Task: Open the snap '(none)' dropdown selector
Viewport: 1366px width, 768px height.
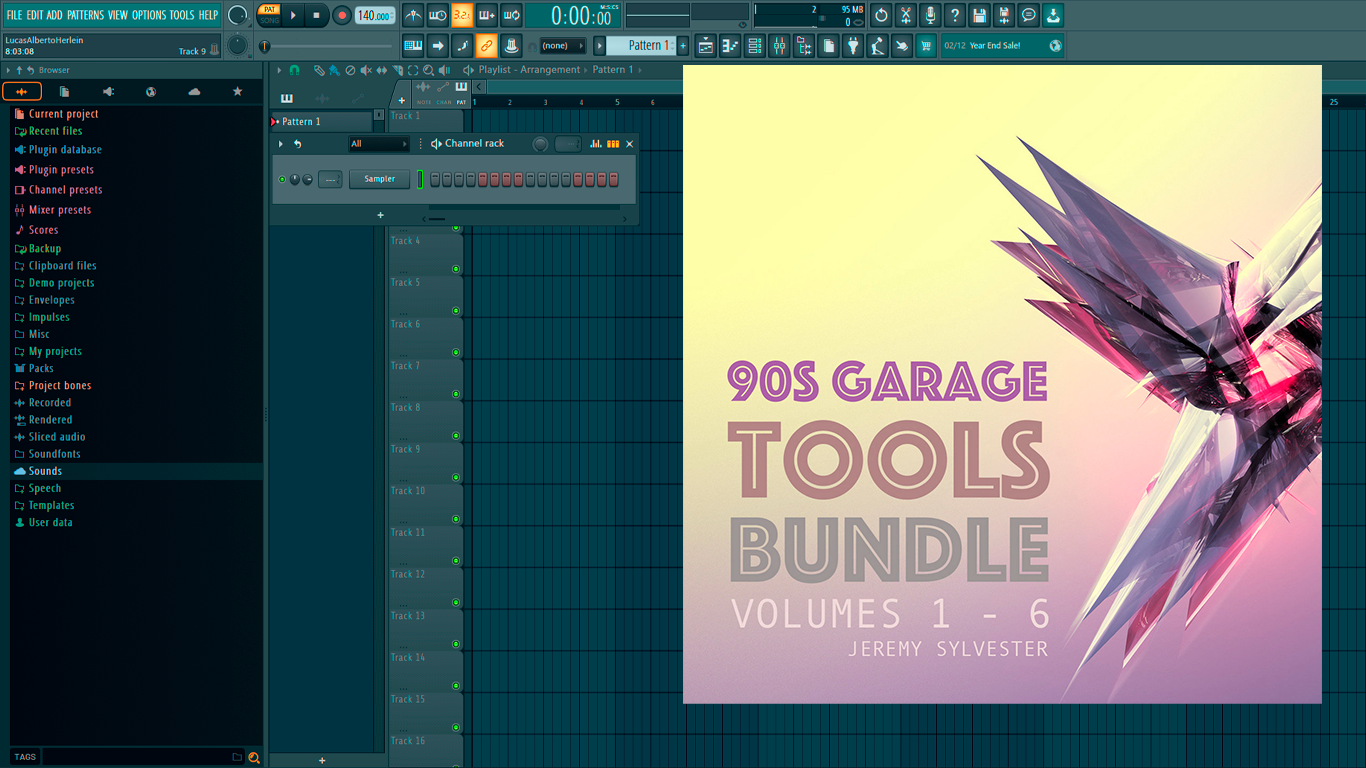Action: [x=563, y=45]
